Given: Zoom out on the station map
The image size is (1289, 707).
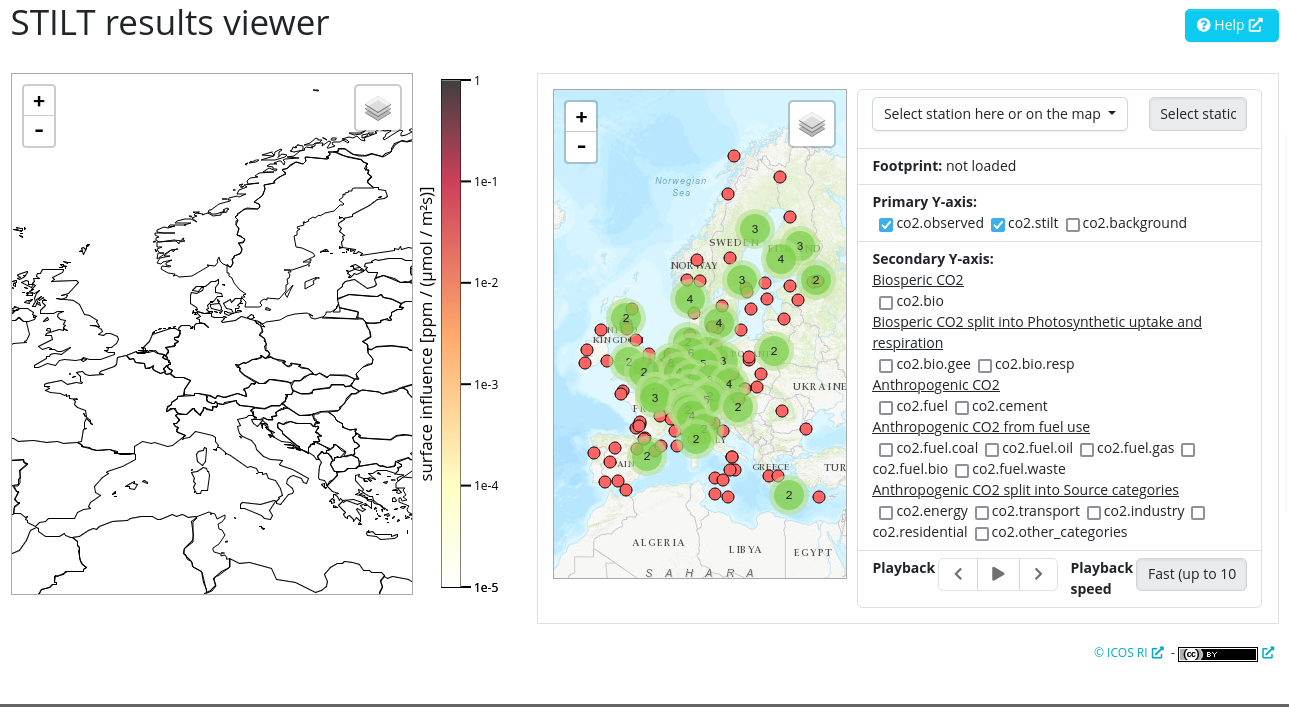Looking at the screenshot, I should point(581,147).
